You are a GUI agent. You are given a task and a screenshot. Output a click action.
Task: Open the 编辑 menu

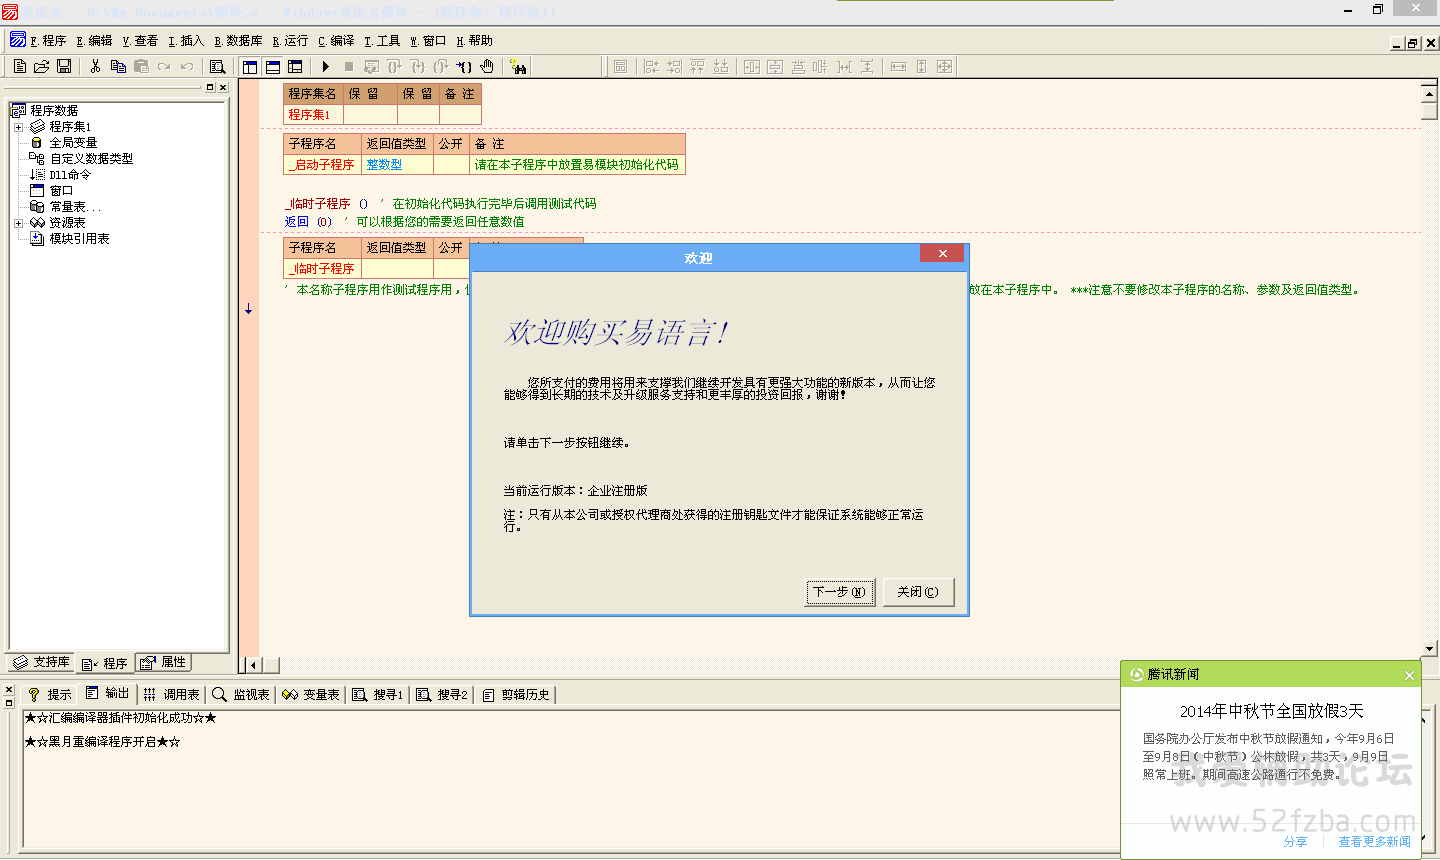(94, 41)
